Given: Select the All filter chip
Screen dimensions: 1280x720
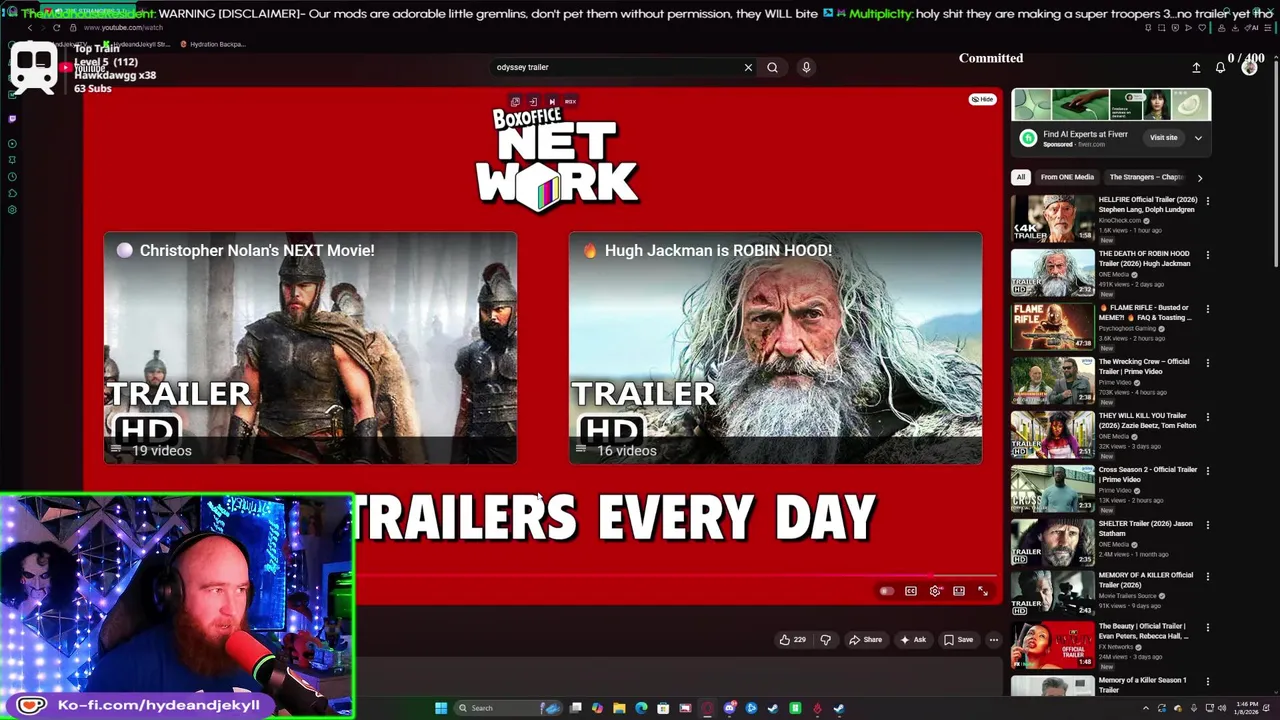Looking at the screenshot, I should point(1020,177).
